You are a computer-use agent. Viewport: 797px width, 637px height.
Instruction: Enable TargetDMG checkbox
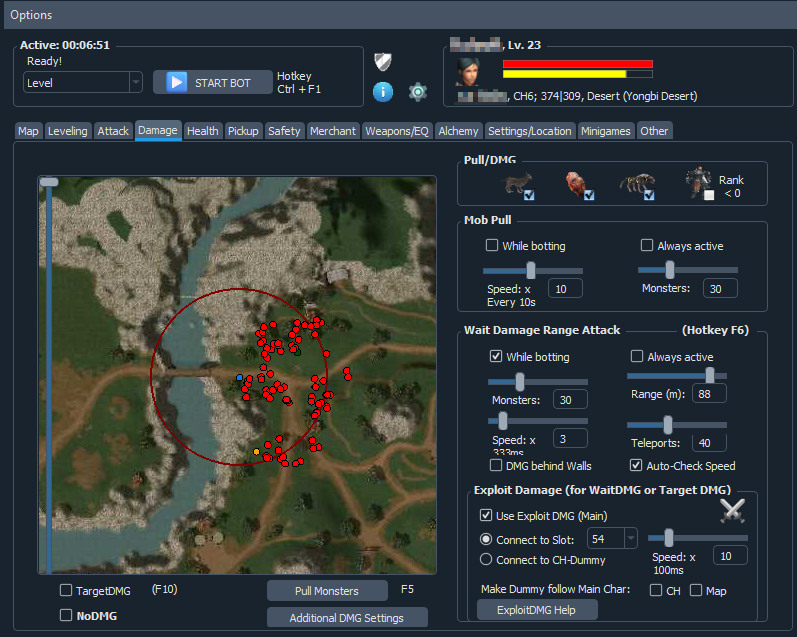(x=66, y=590)
